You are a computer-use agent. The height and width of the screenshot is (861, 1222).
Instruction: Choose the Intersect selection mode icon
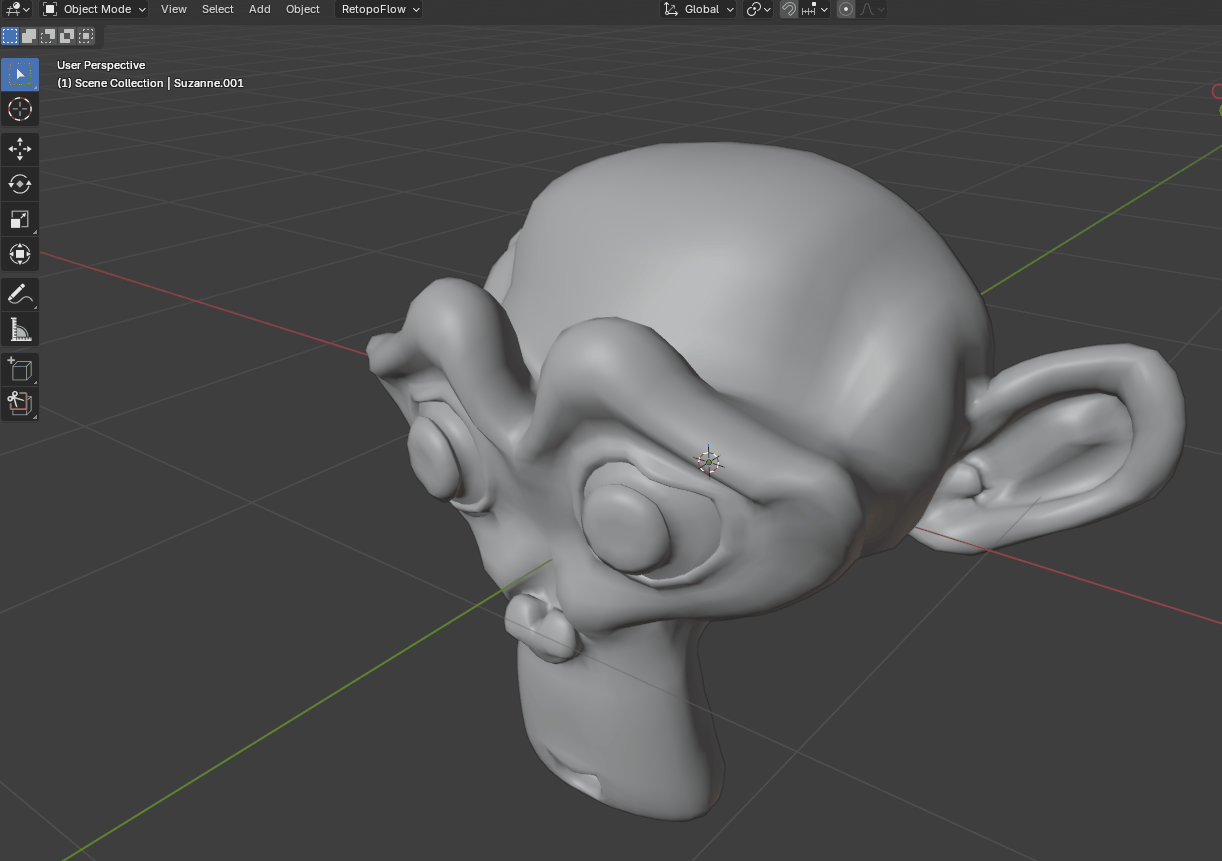(x=86, y=36)
